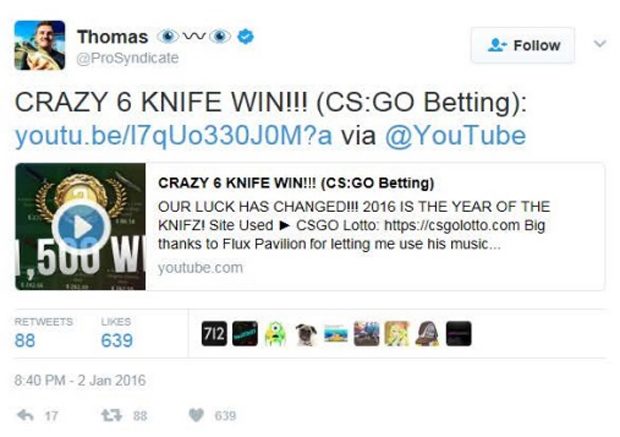Open the @YouTube mention link
Viewport: 620px width, 437px height.
click(456, 135)
